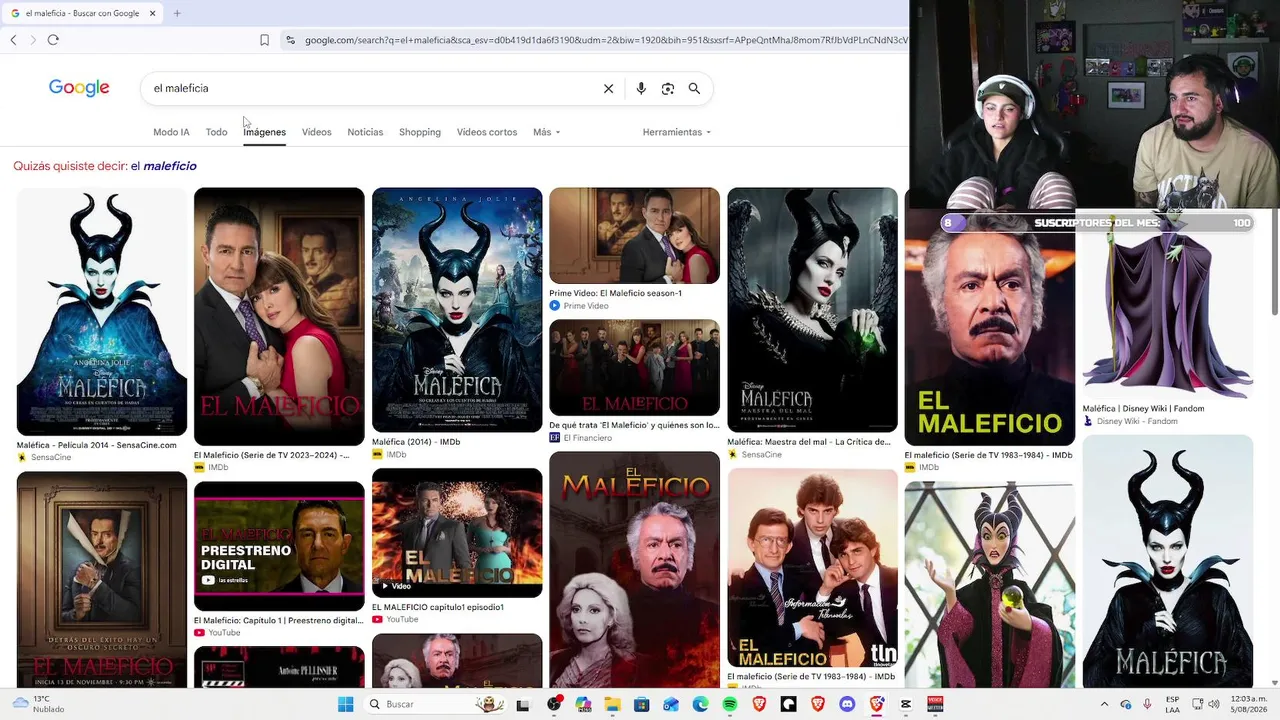Reload the page with the refresh icon

[53, 40]
